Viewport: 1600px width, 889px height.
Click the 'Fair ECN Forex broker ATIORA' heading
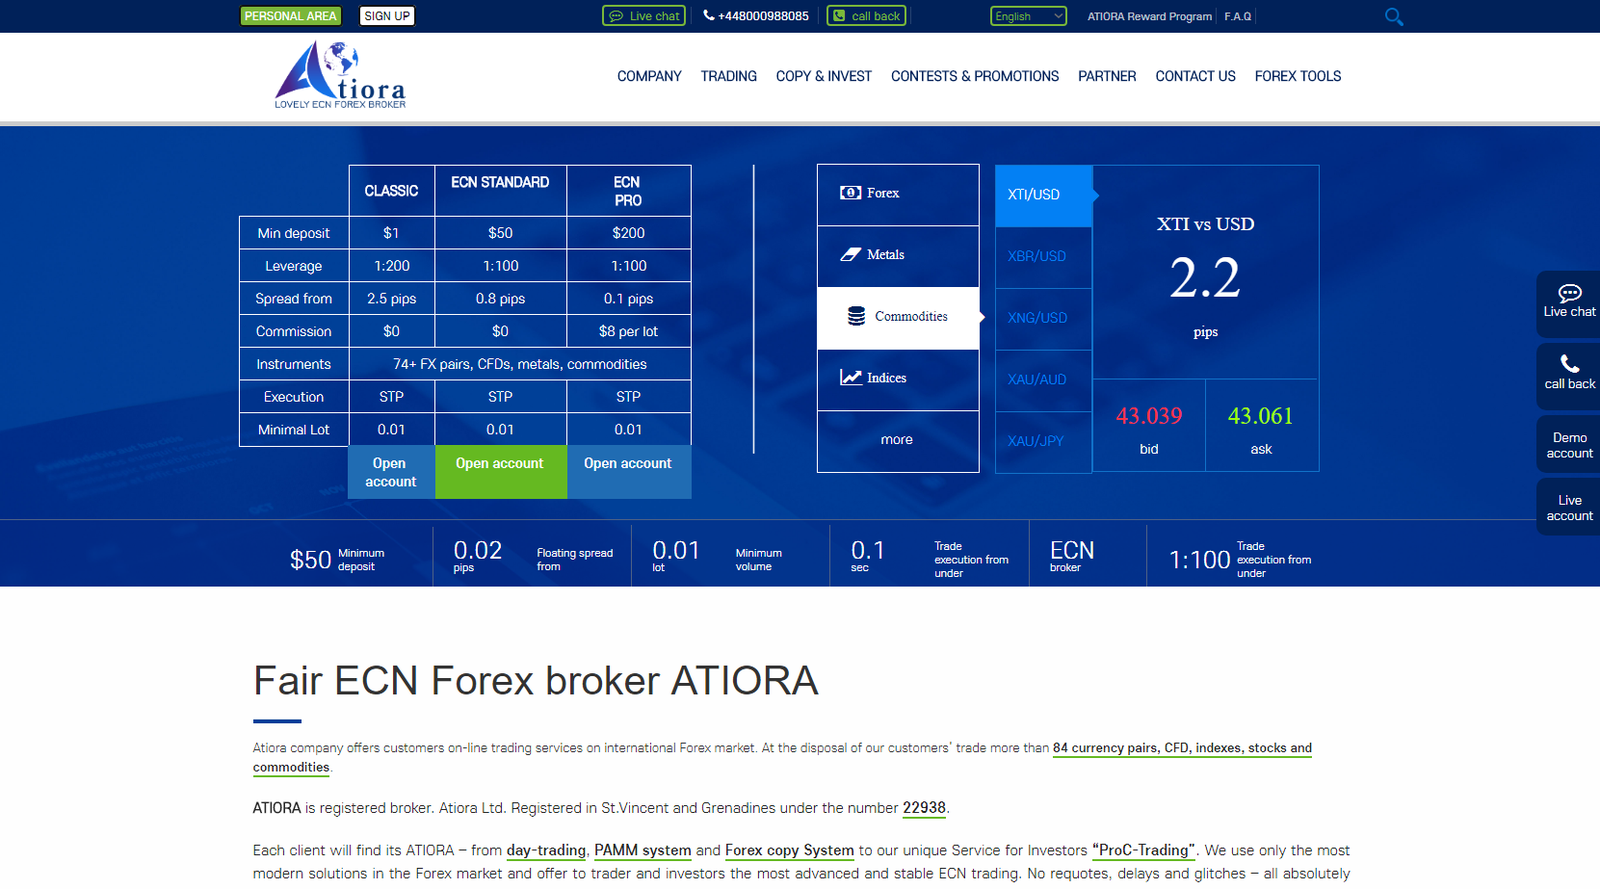tap(536, 681)
